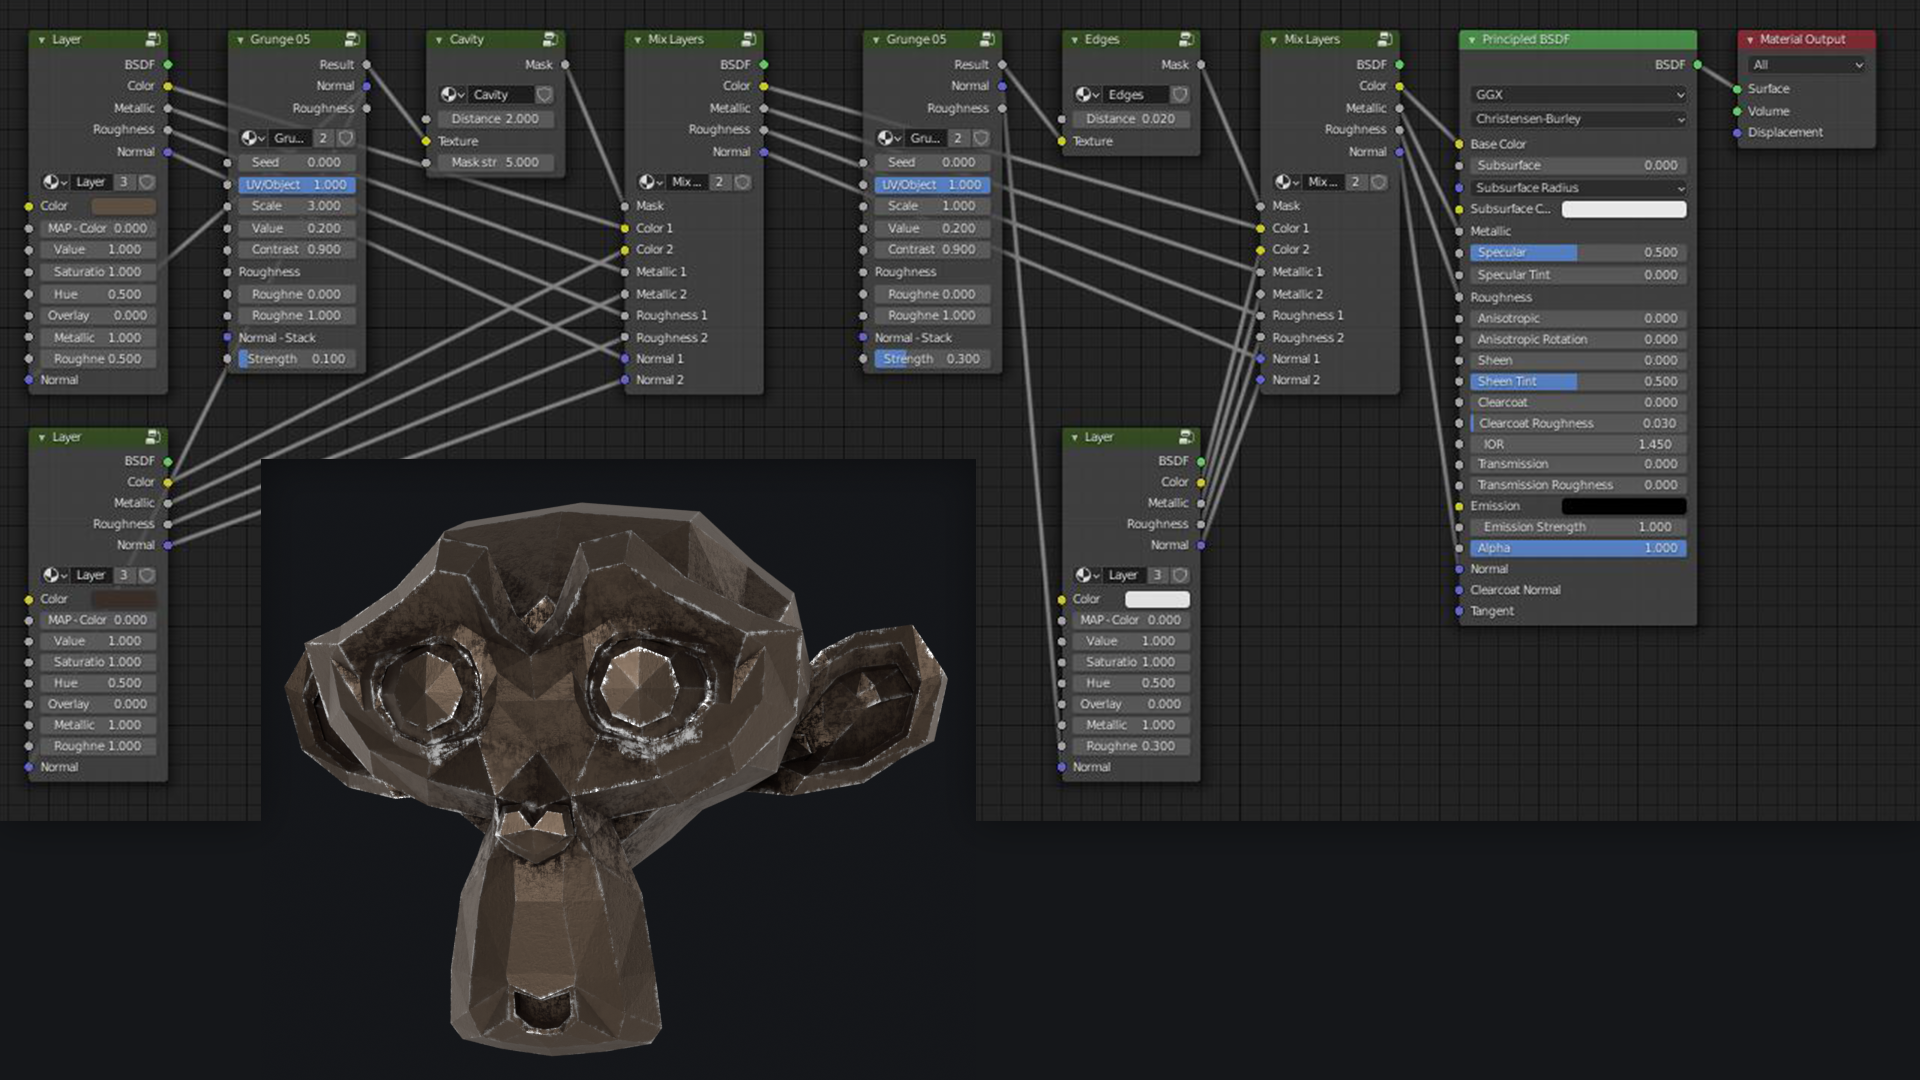This screenshot has width=1920, height=1080.
Task: Click the Clearcoat Roughness 0.030 field
Action: click(x=1578, y=423)
